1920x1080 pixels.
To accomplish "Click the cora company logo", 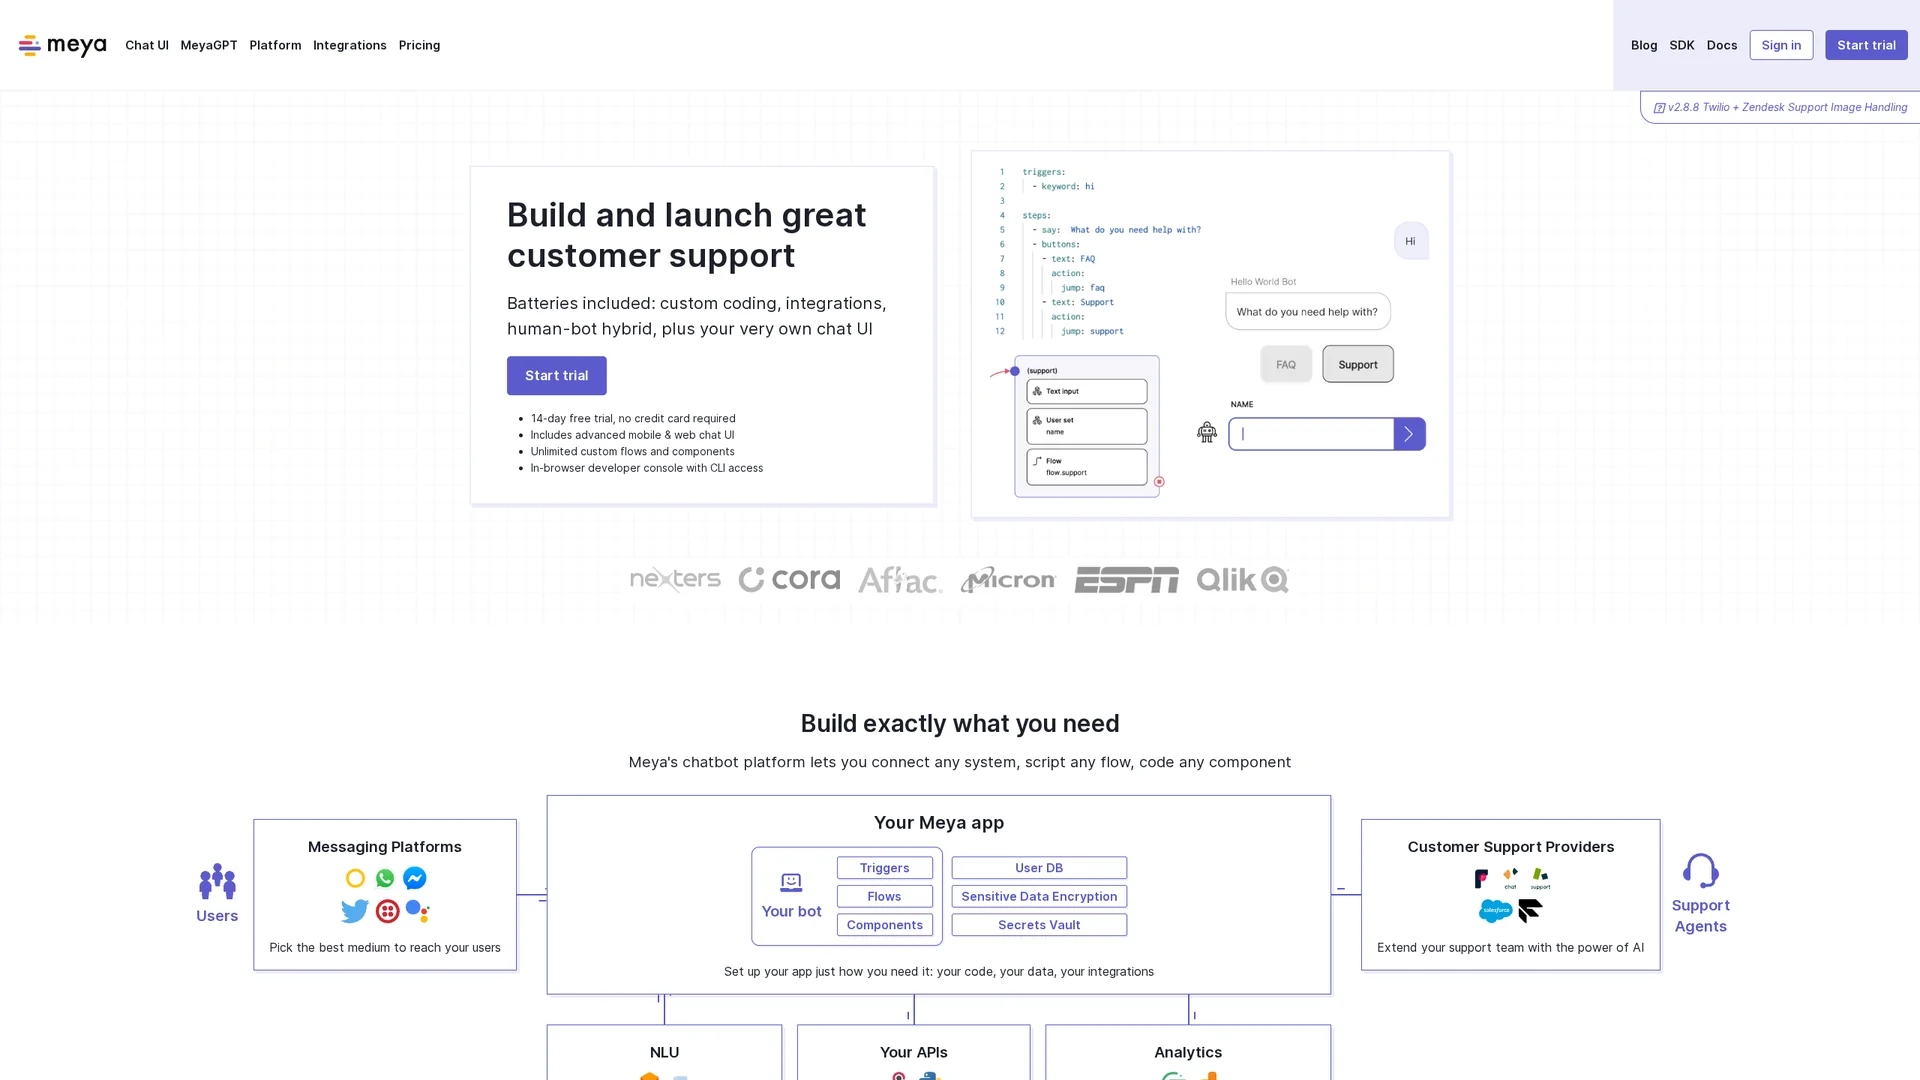I will coord(789,579).
